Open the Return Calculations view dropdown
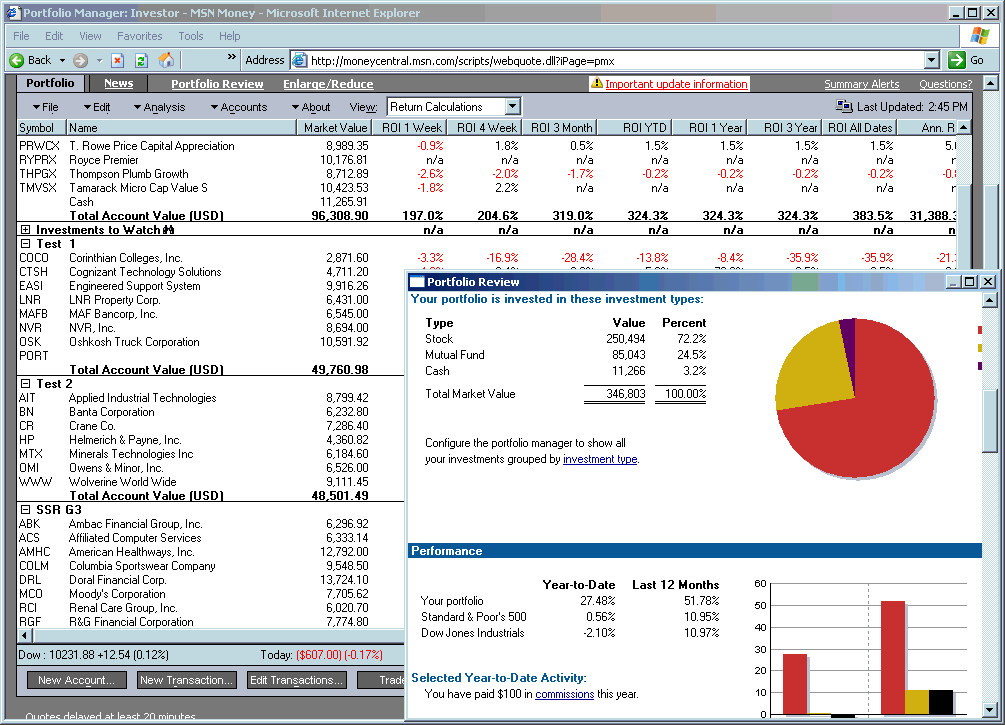 [511, 106]
